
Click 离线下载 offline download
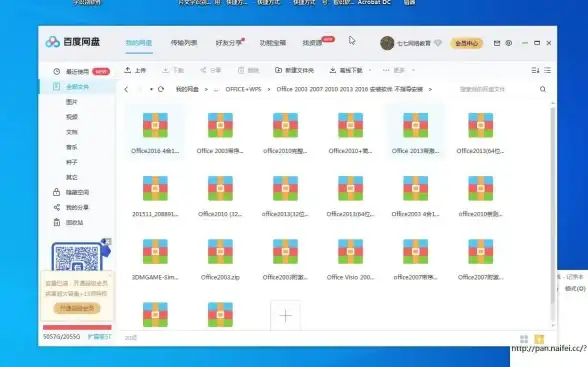[x=346, y=70]
